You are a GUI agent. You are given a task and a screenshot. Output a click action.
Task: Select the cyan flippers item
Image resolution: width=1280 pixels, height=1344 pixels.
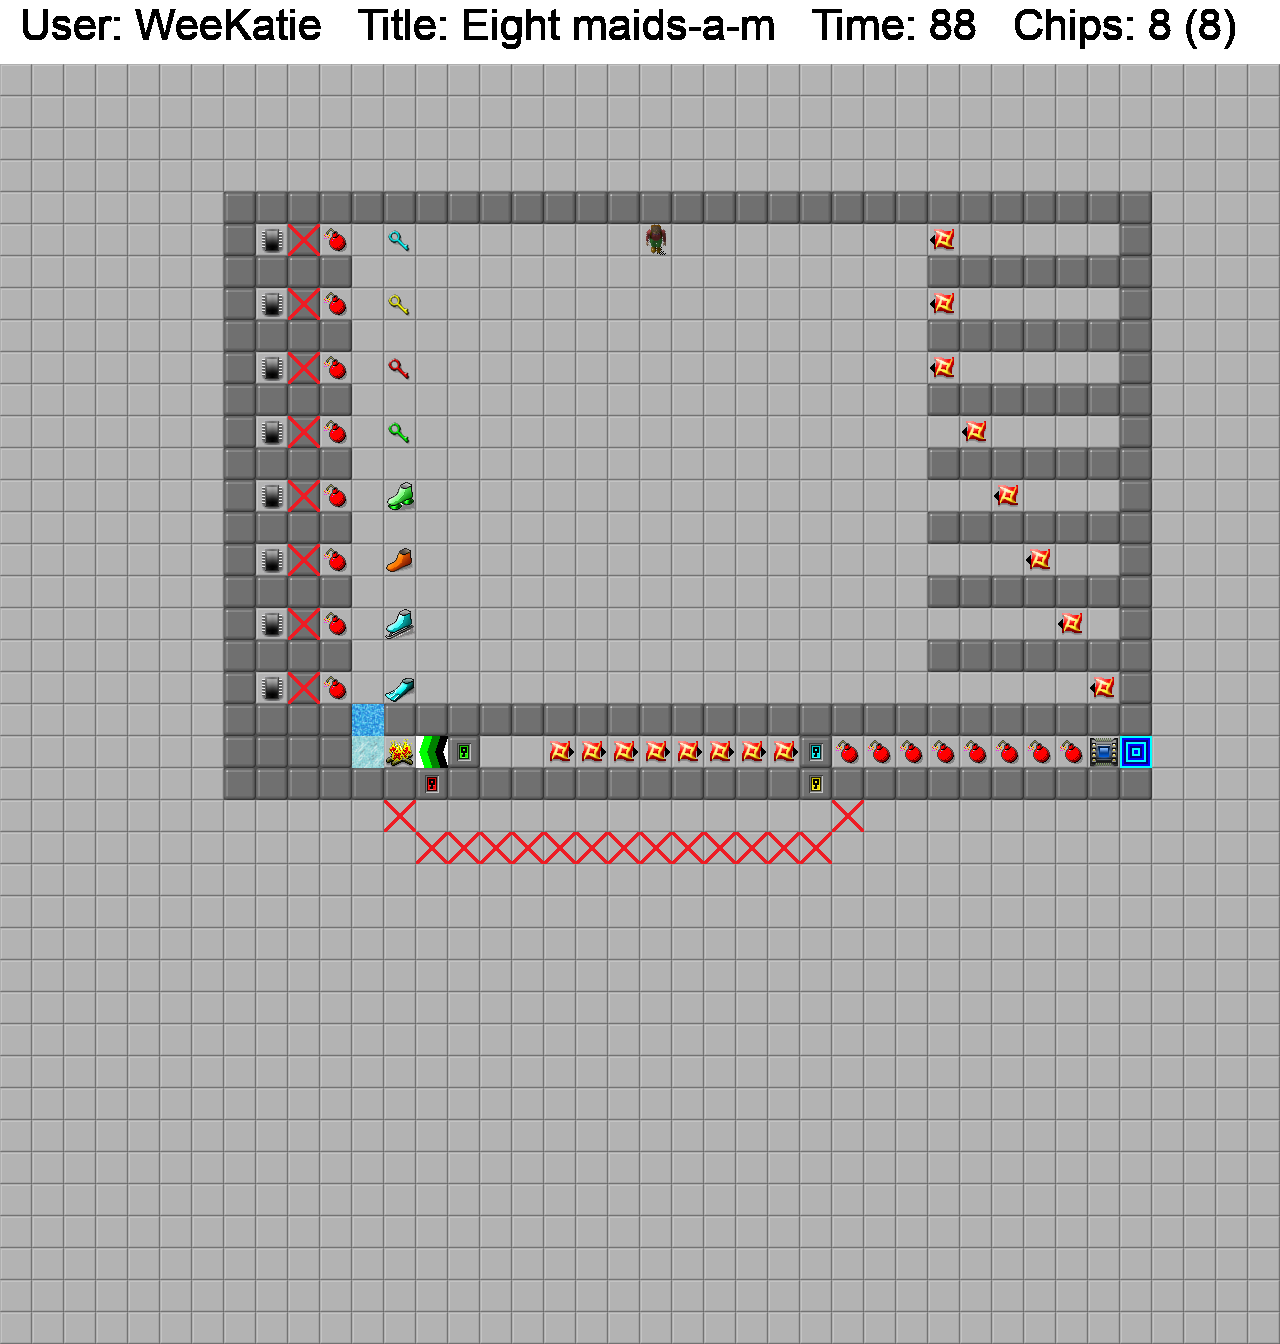tap(400, 688)
